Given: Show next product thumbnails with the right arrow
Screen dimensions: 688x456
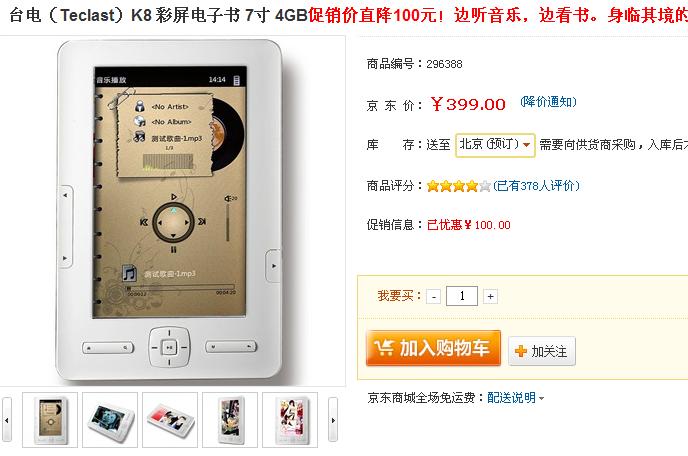Looking at the screenshot, I should [x=333, y=420].
